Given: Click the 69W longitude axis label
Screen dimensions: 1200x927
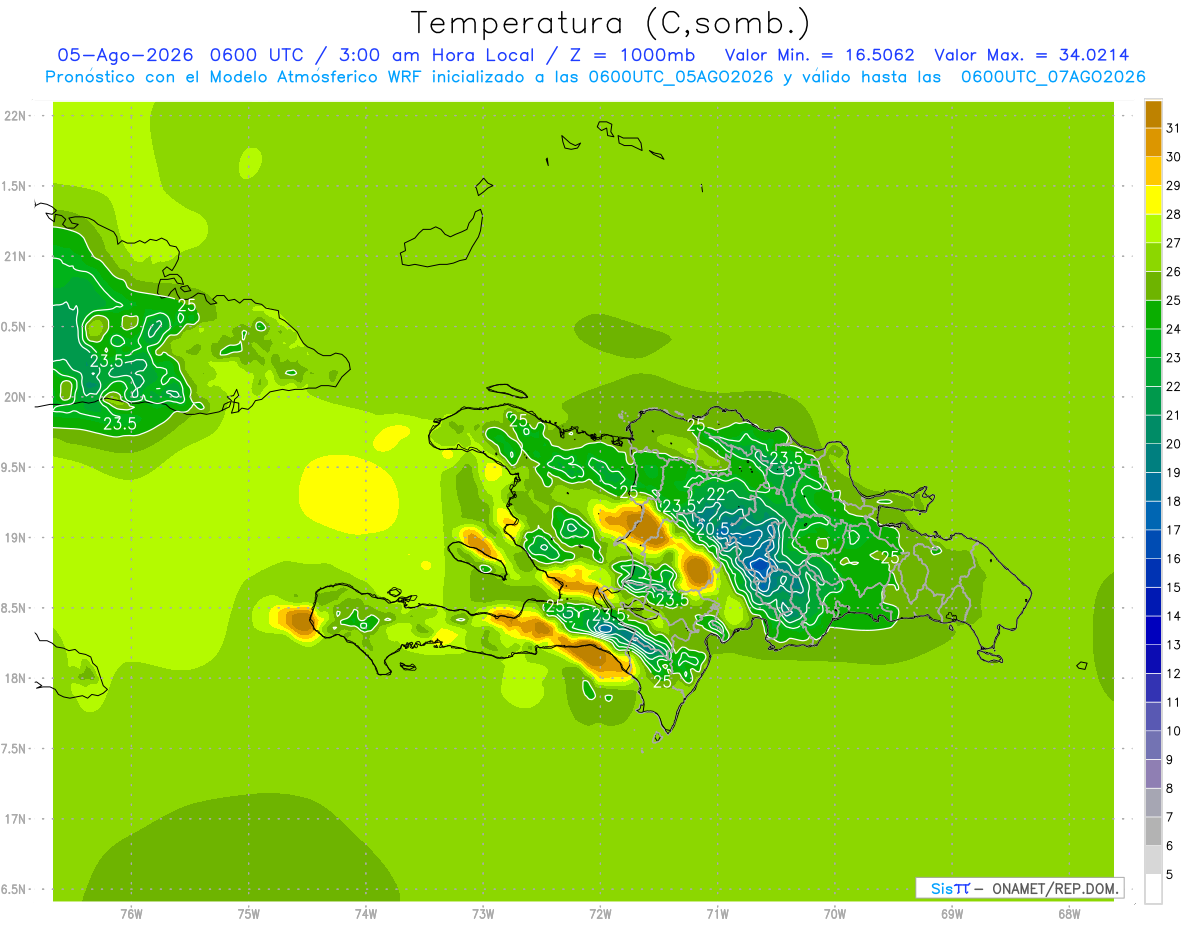Looking at the screenshot, I should (952, 914).
